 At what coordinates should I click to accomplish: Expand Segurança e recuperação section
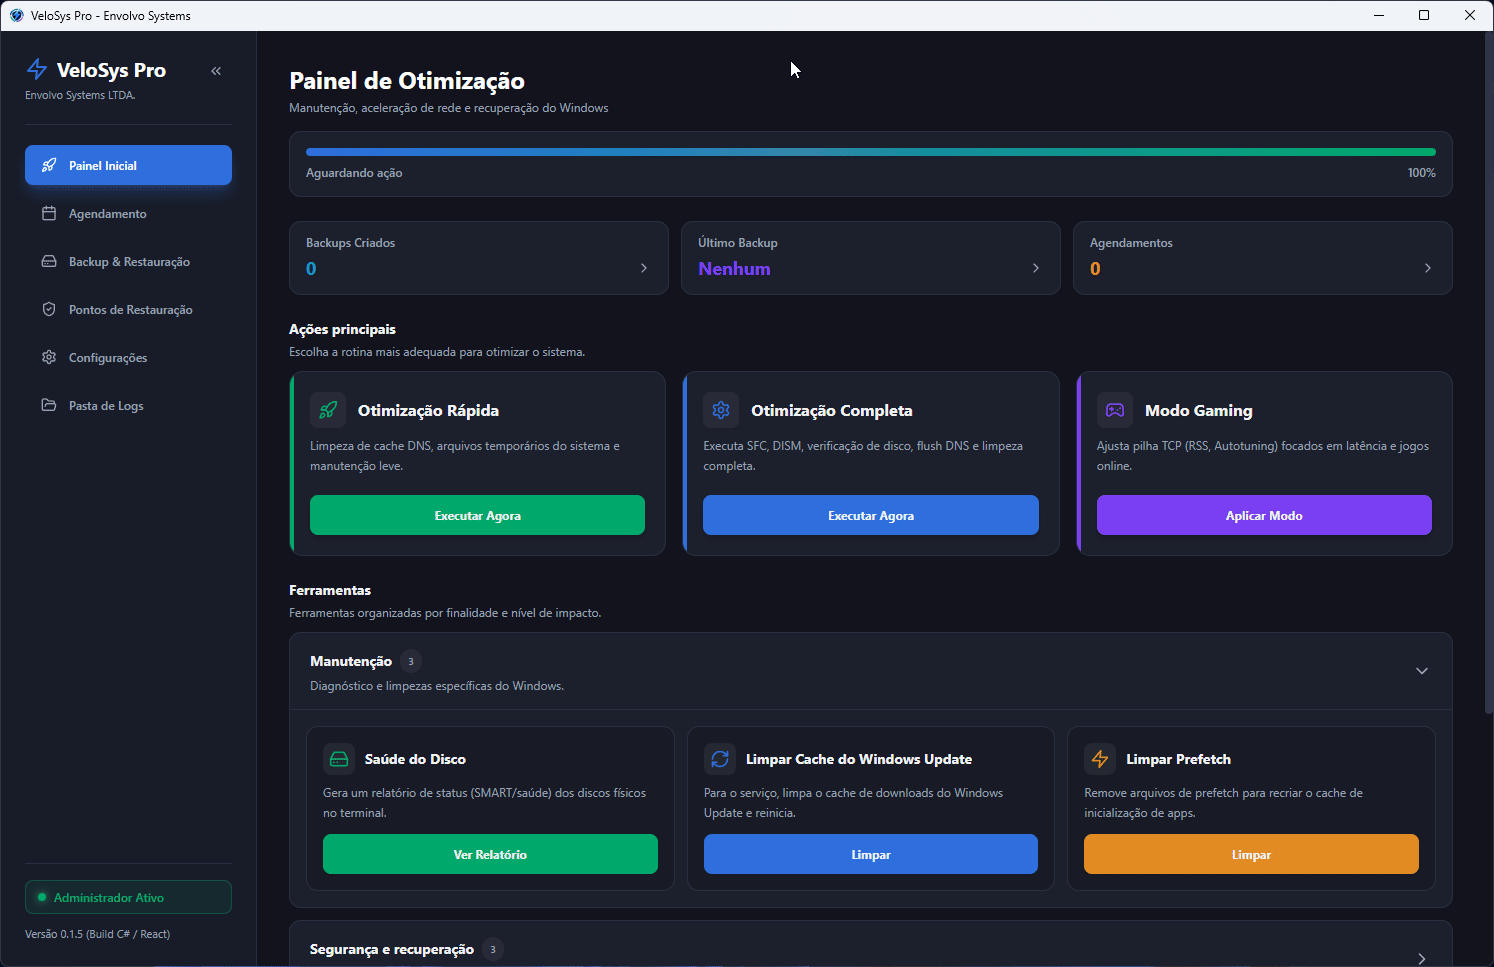point(1422,958)
